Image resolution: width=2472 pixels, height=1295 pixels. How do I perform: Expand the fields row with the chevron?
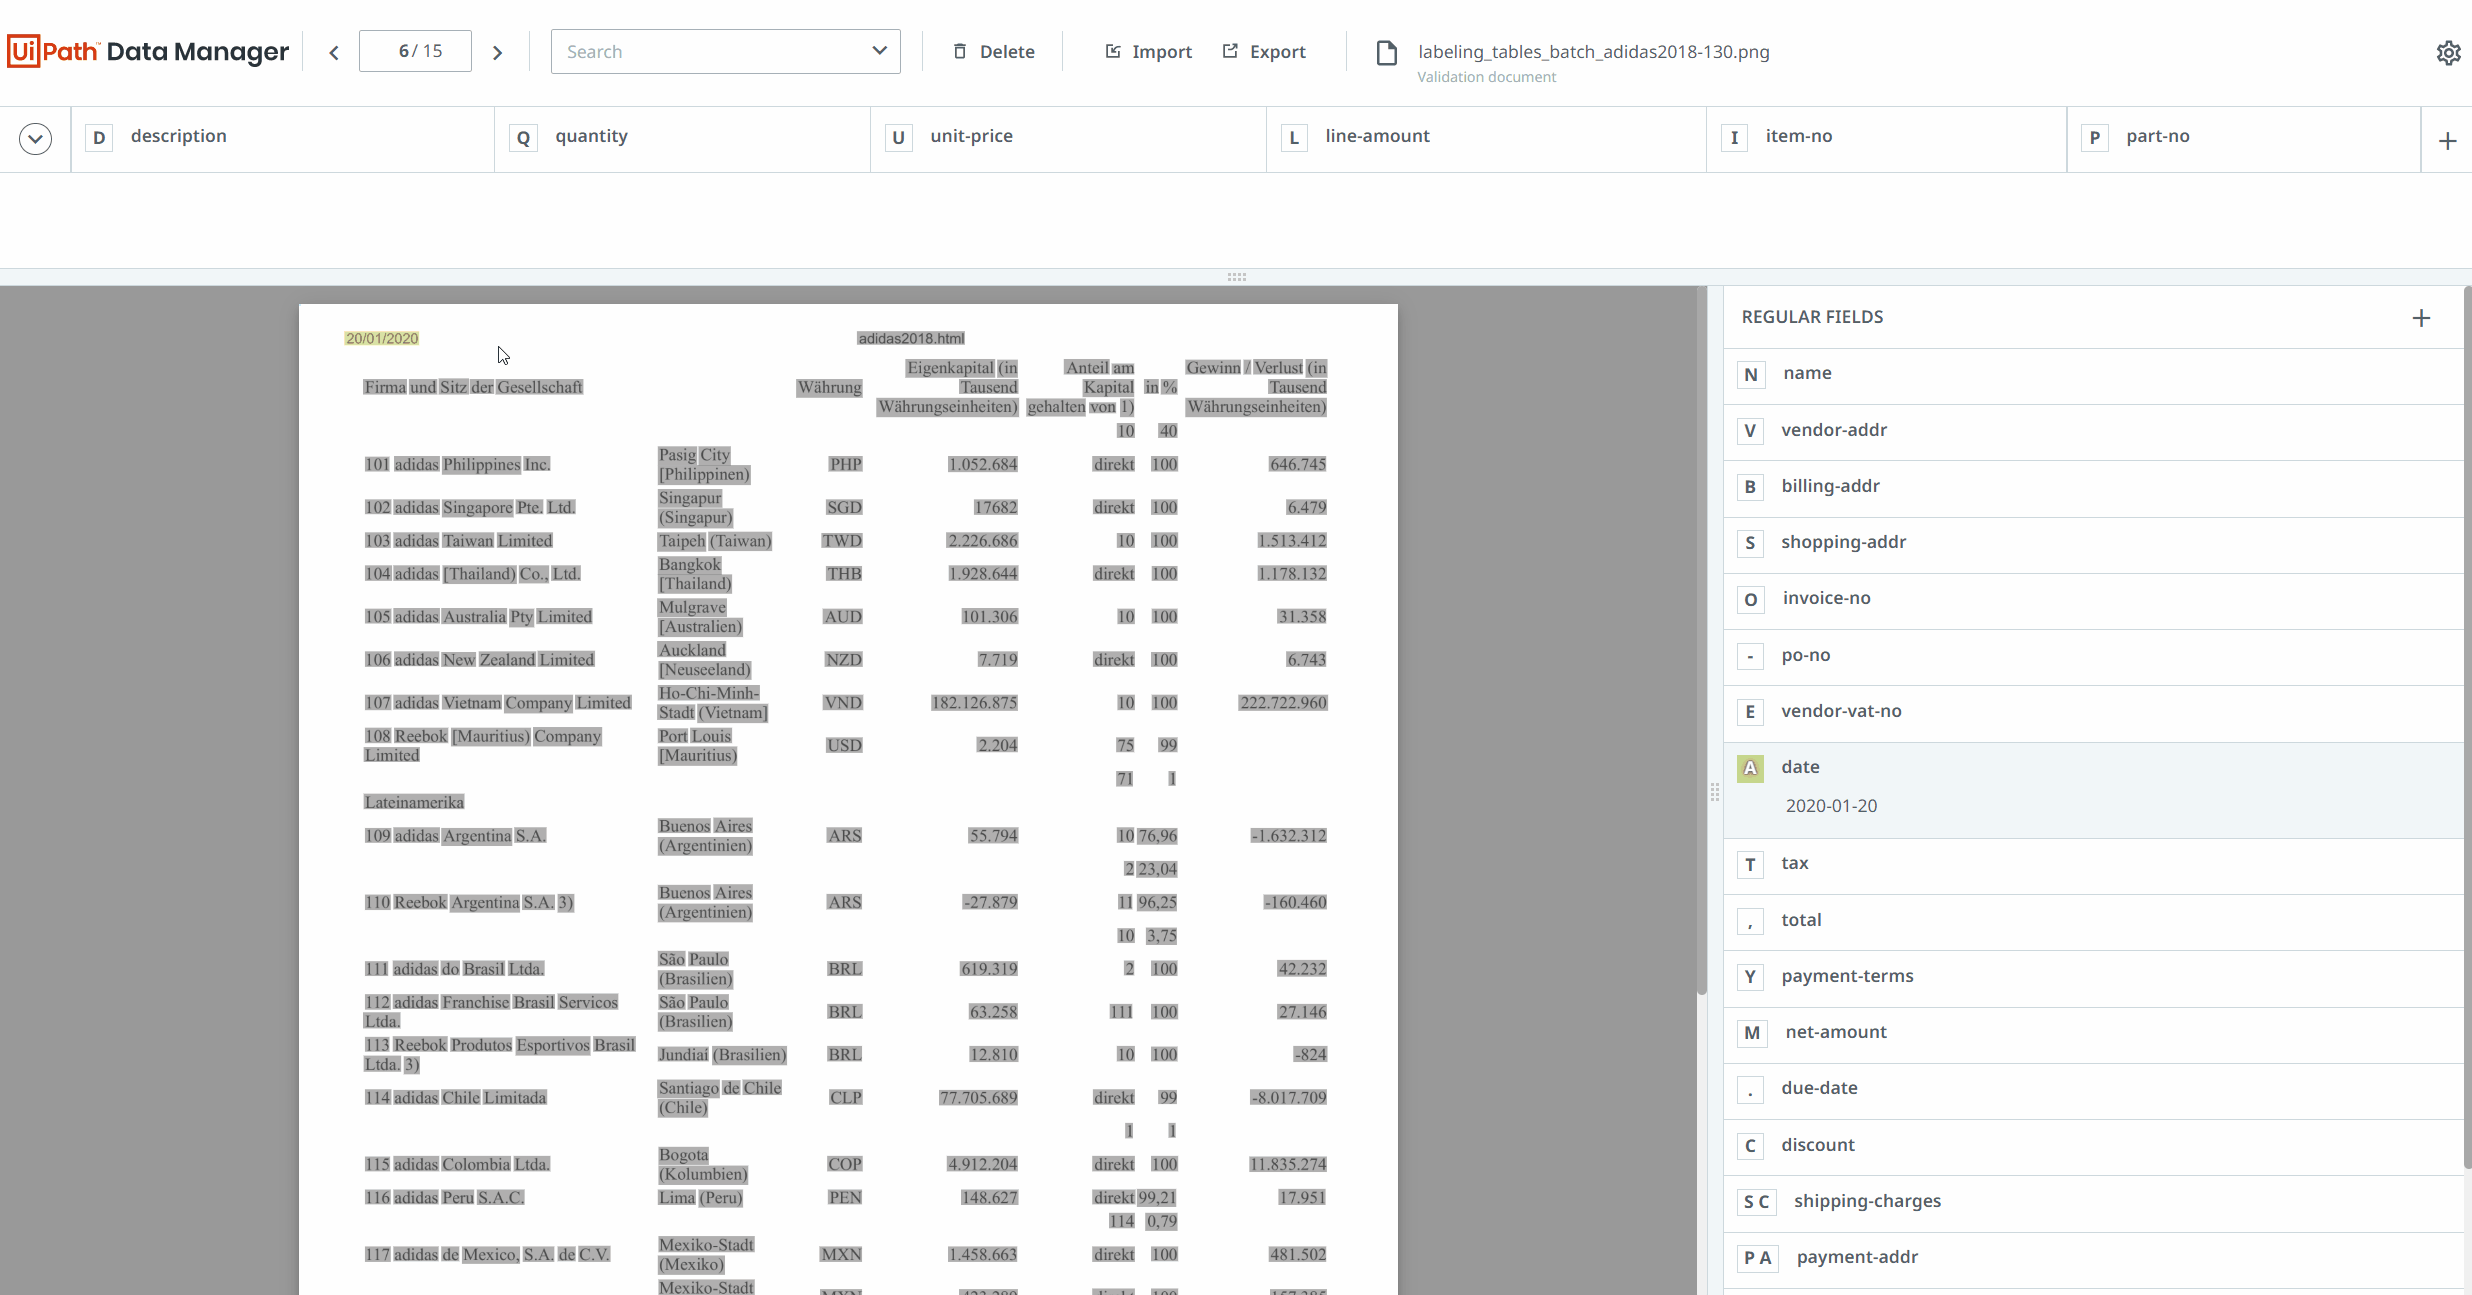click(x=35, y=138)
